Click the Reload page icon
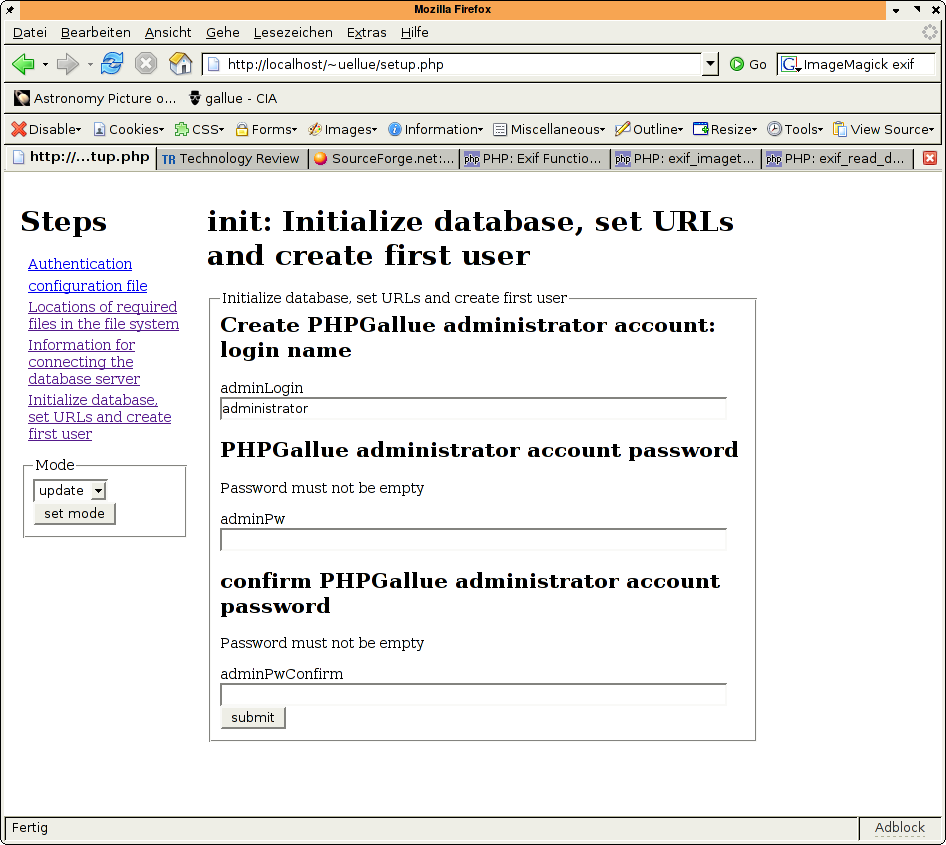946x845 pixels. (x=112, y=64)
